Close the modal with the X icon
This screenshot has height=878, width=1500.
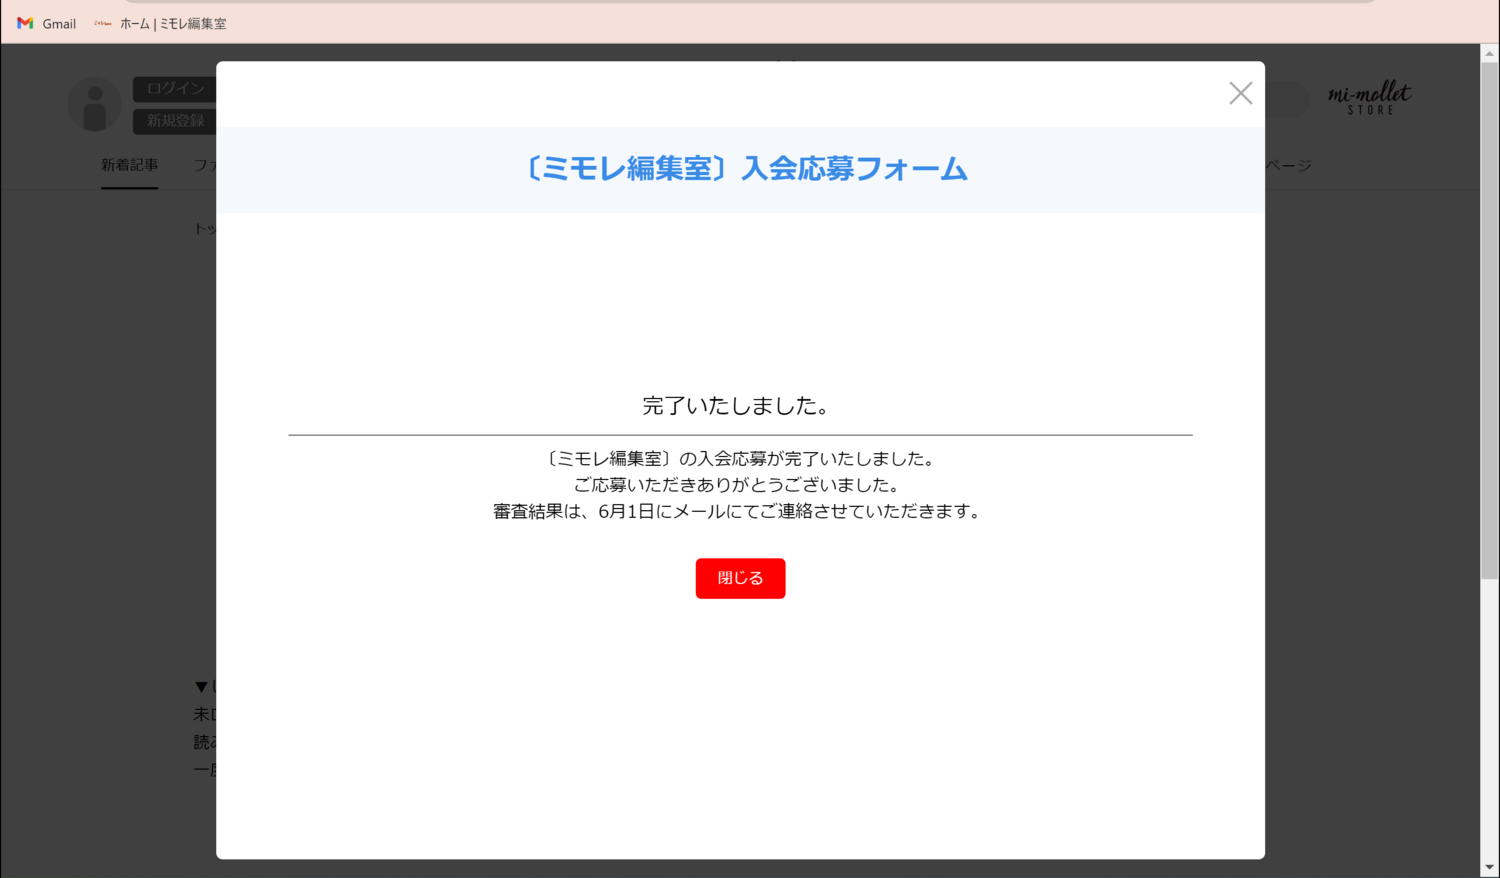[1241, 93]
